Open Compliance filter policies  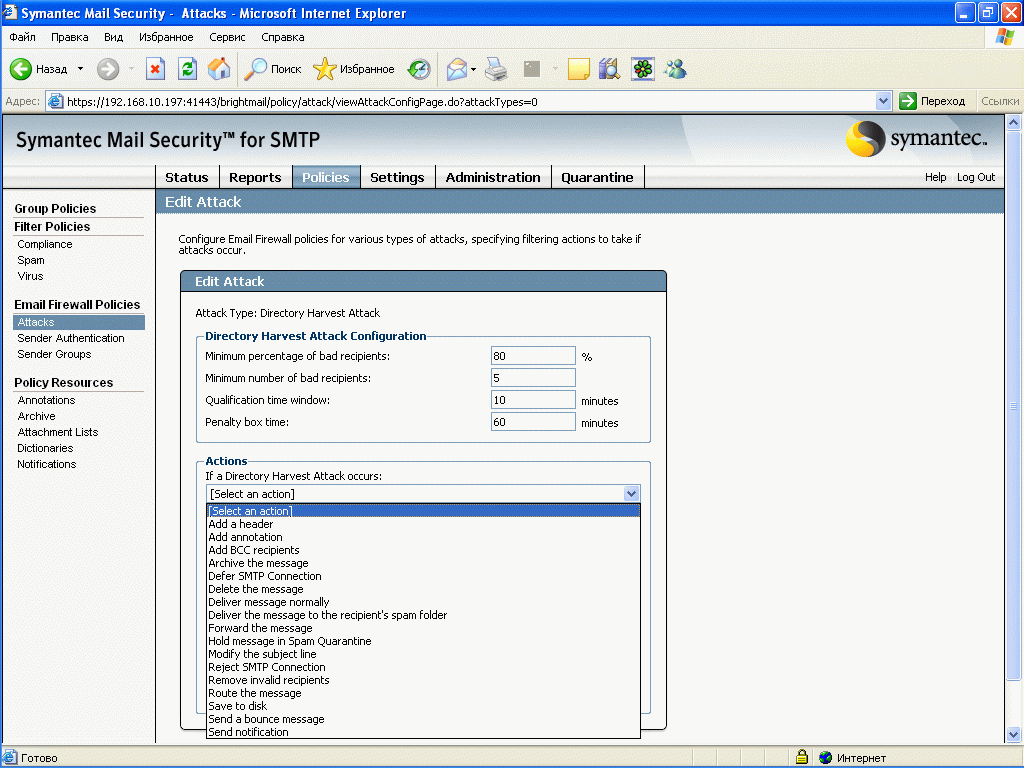click(45, 244)
